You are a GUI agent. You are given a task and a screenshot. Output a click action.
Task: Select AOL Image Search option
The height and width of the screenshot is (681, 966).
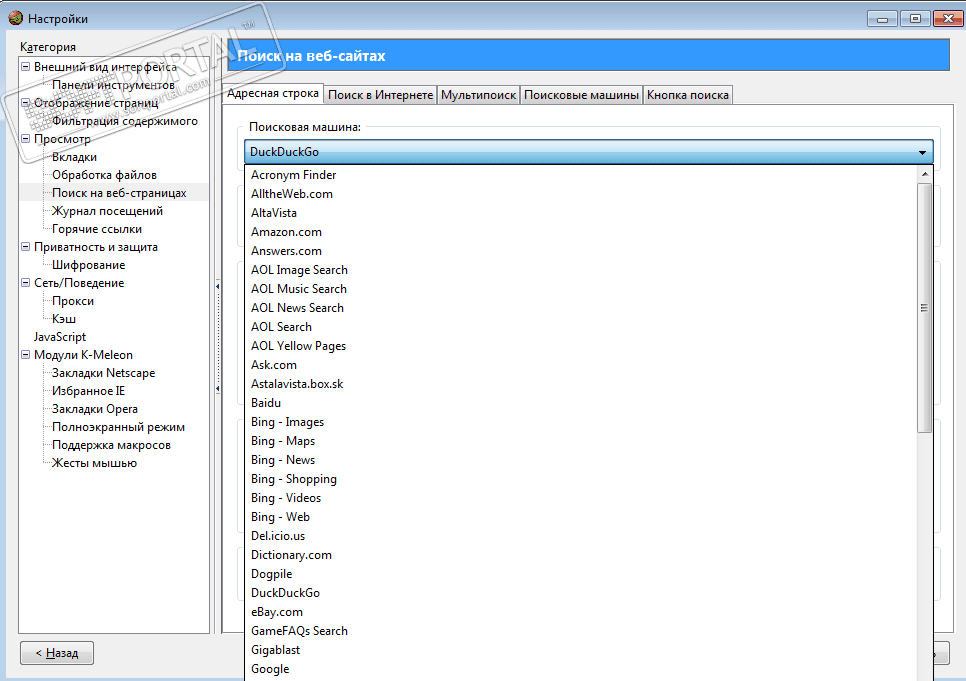click(581, 270)
